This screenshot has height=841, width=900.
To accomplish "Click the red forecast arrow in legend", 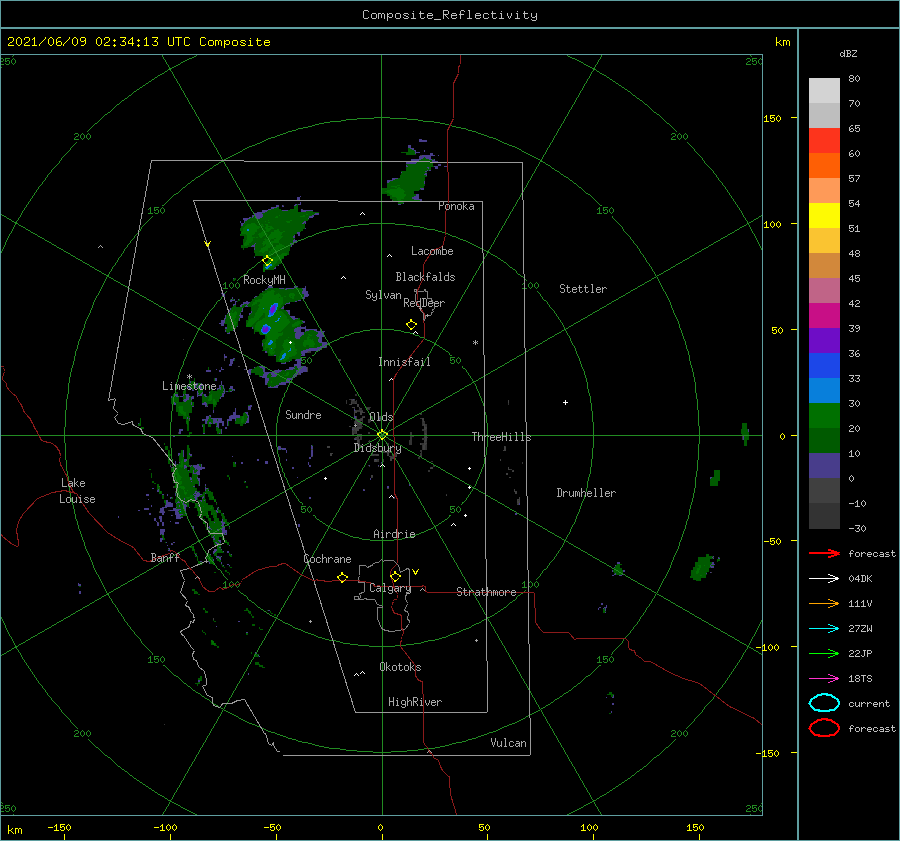I will click(x=824, y=553).
